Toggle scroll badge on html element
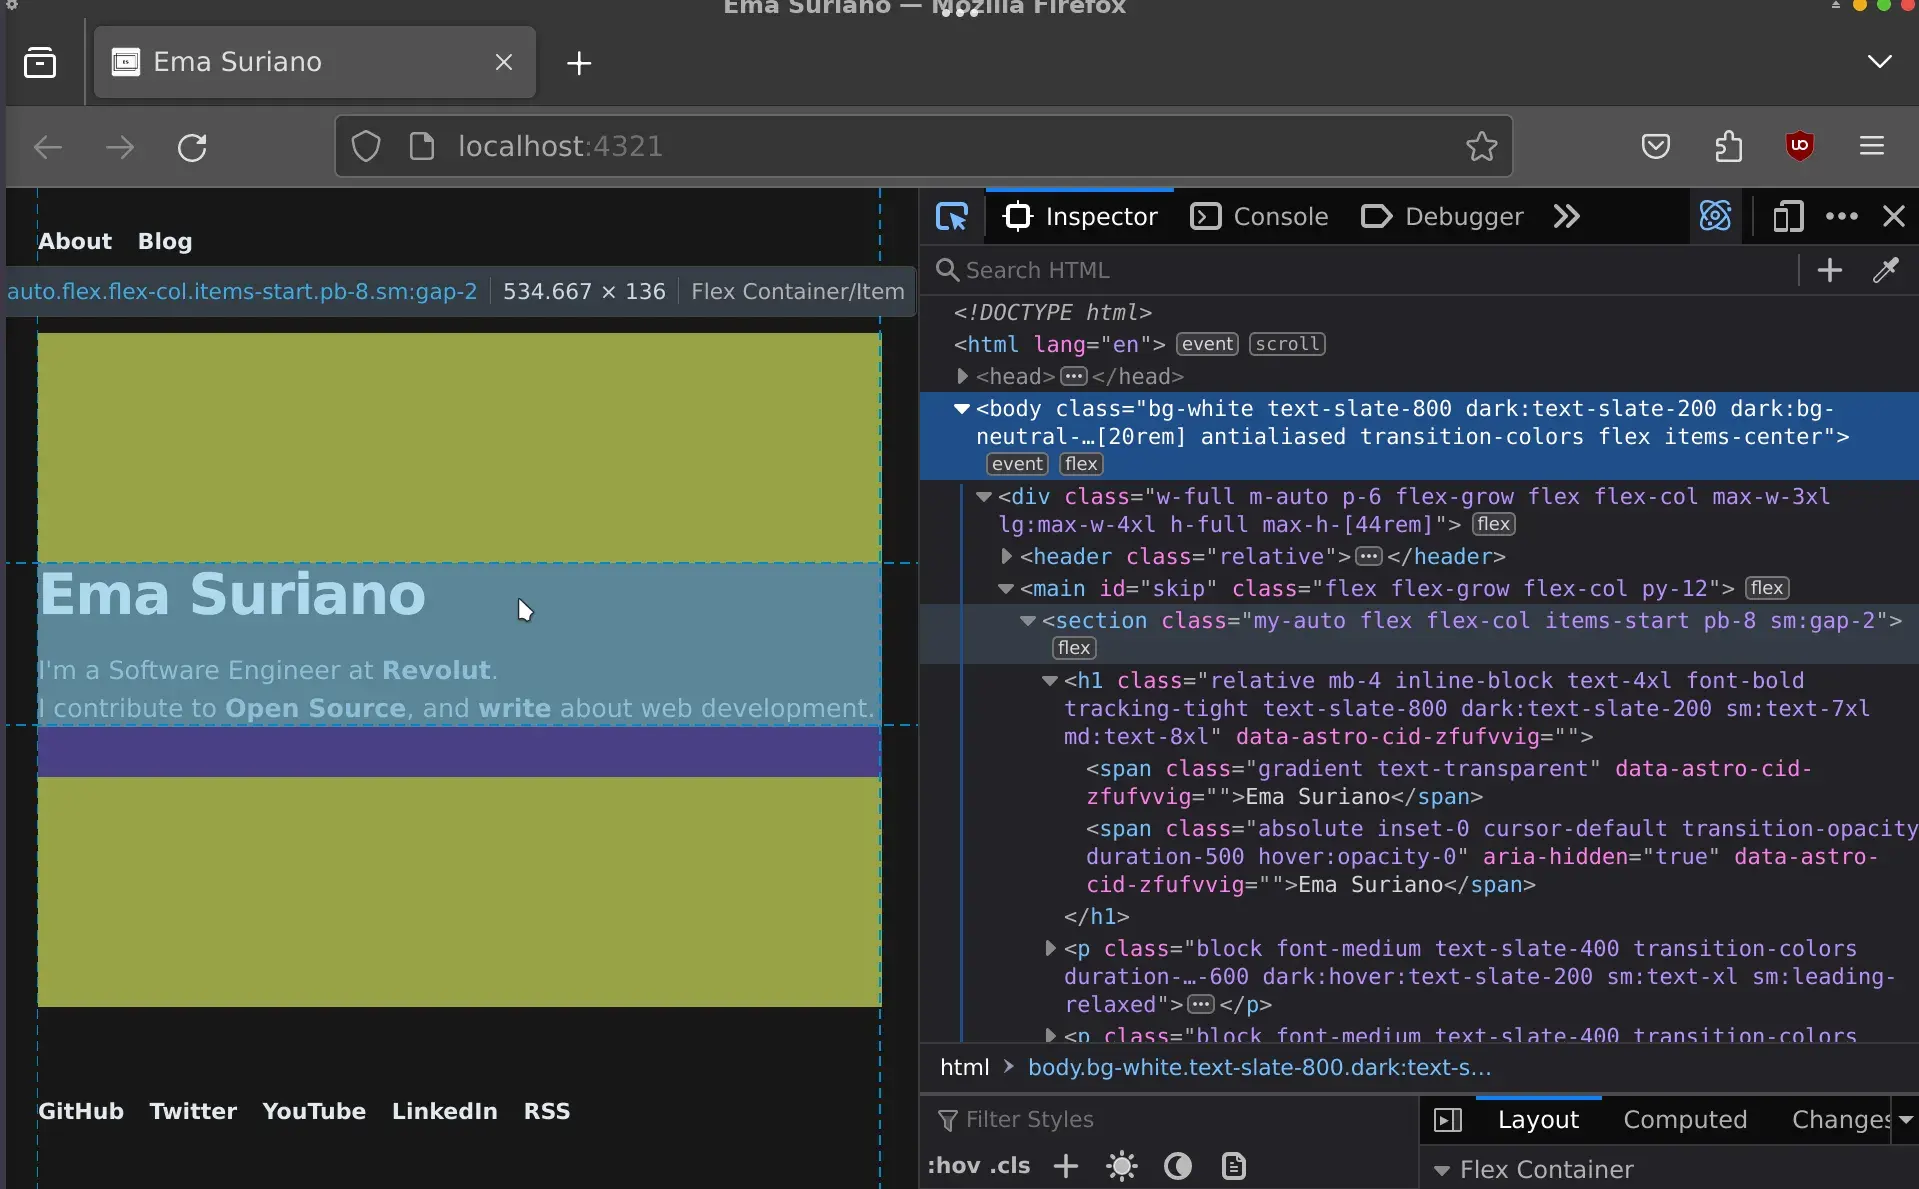 [x=1287, y=344]
